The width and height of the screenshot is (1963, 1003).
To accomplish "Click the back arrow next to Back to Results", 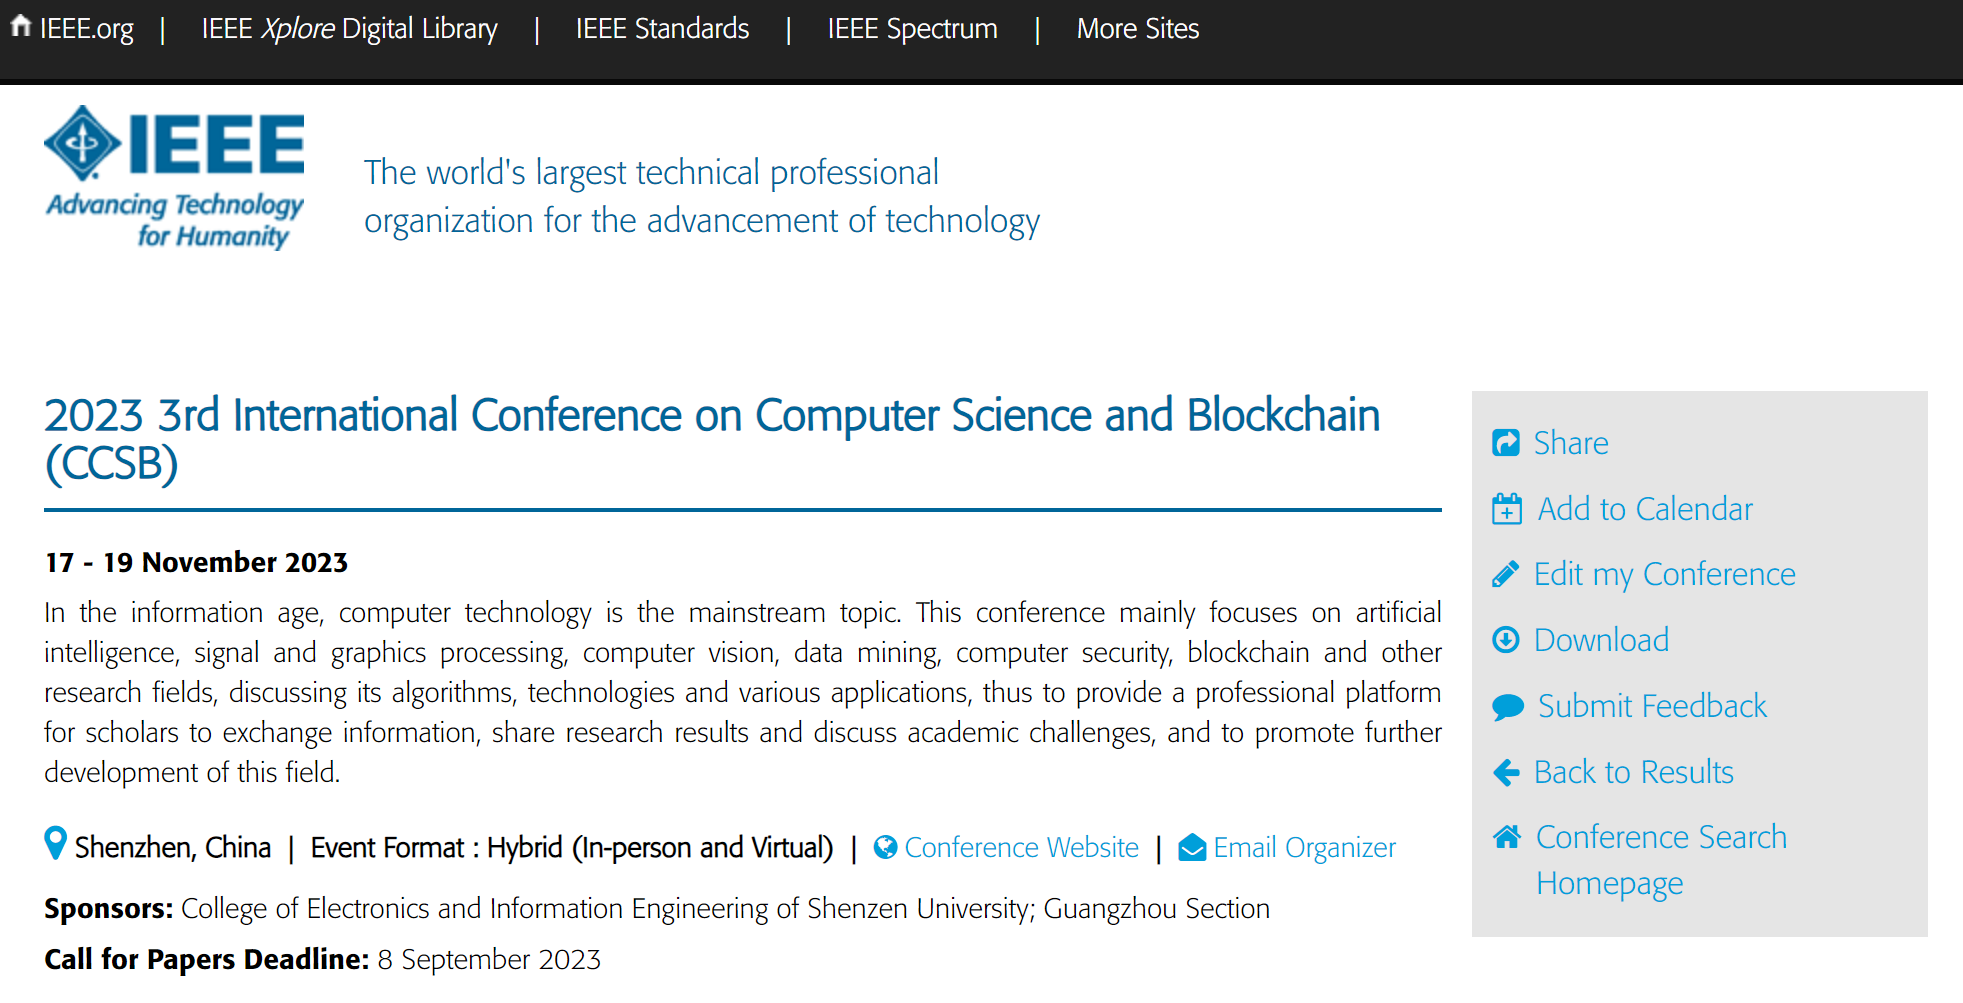I will [x=1507, y=772].
